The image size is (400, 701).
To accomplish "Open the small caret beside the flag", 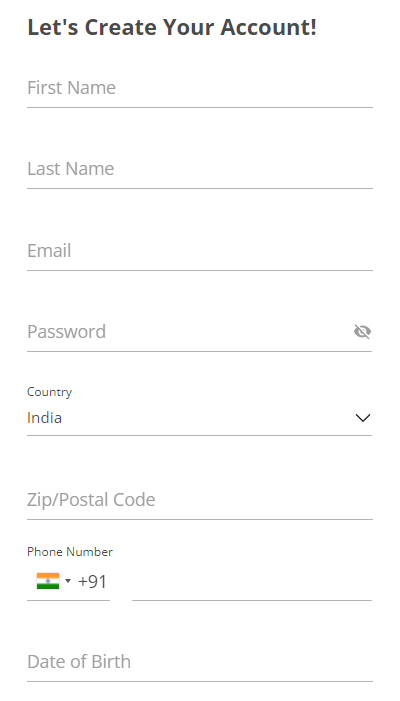I will tap(68, 581).
